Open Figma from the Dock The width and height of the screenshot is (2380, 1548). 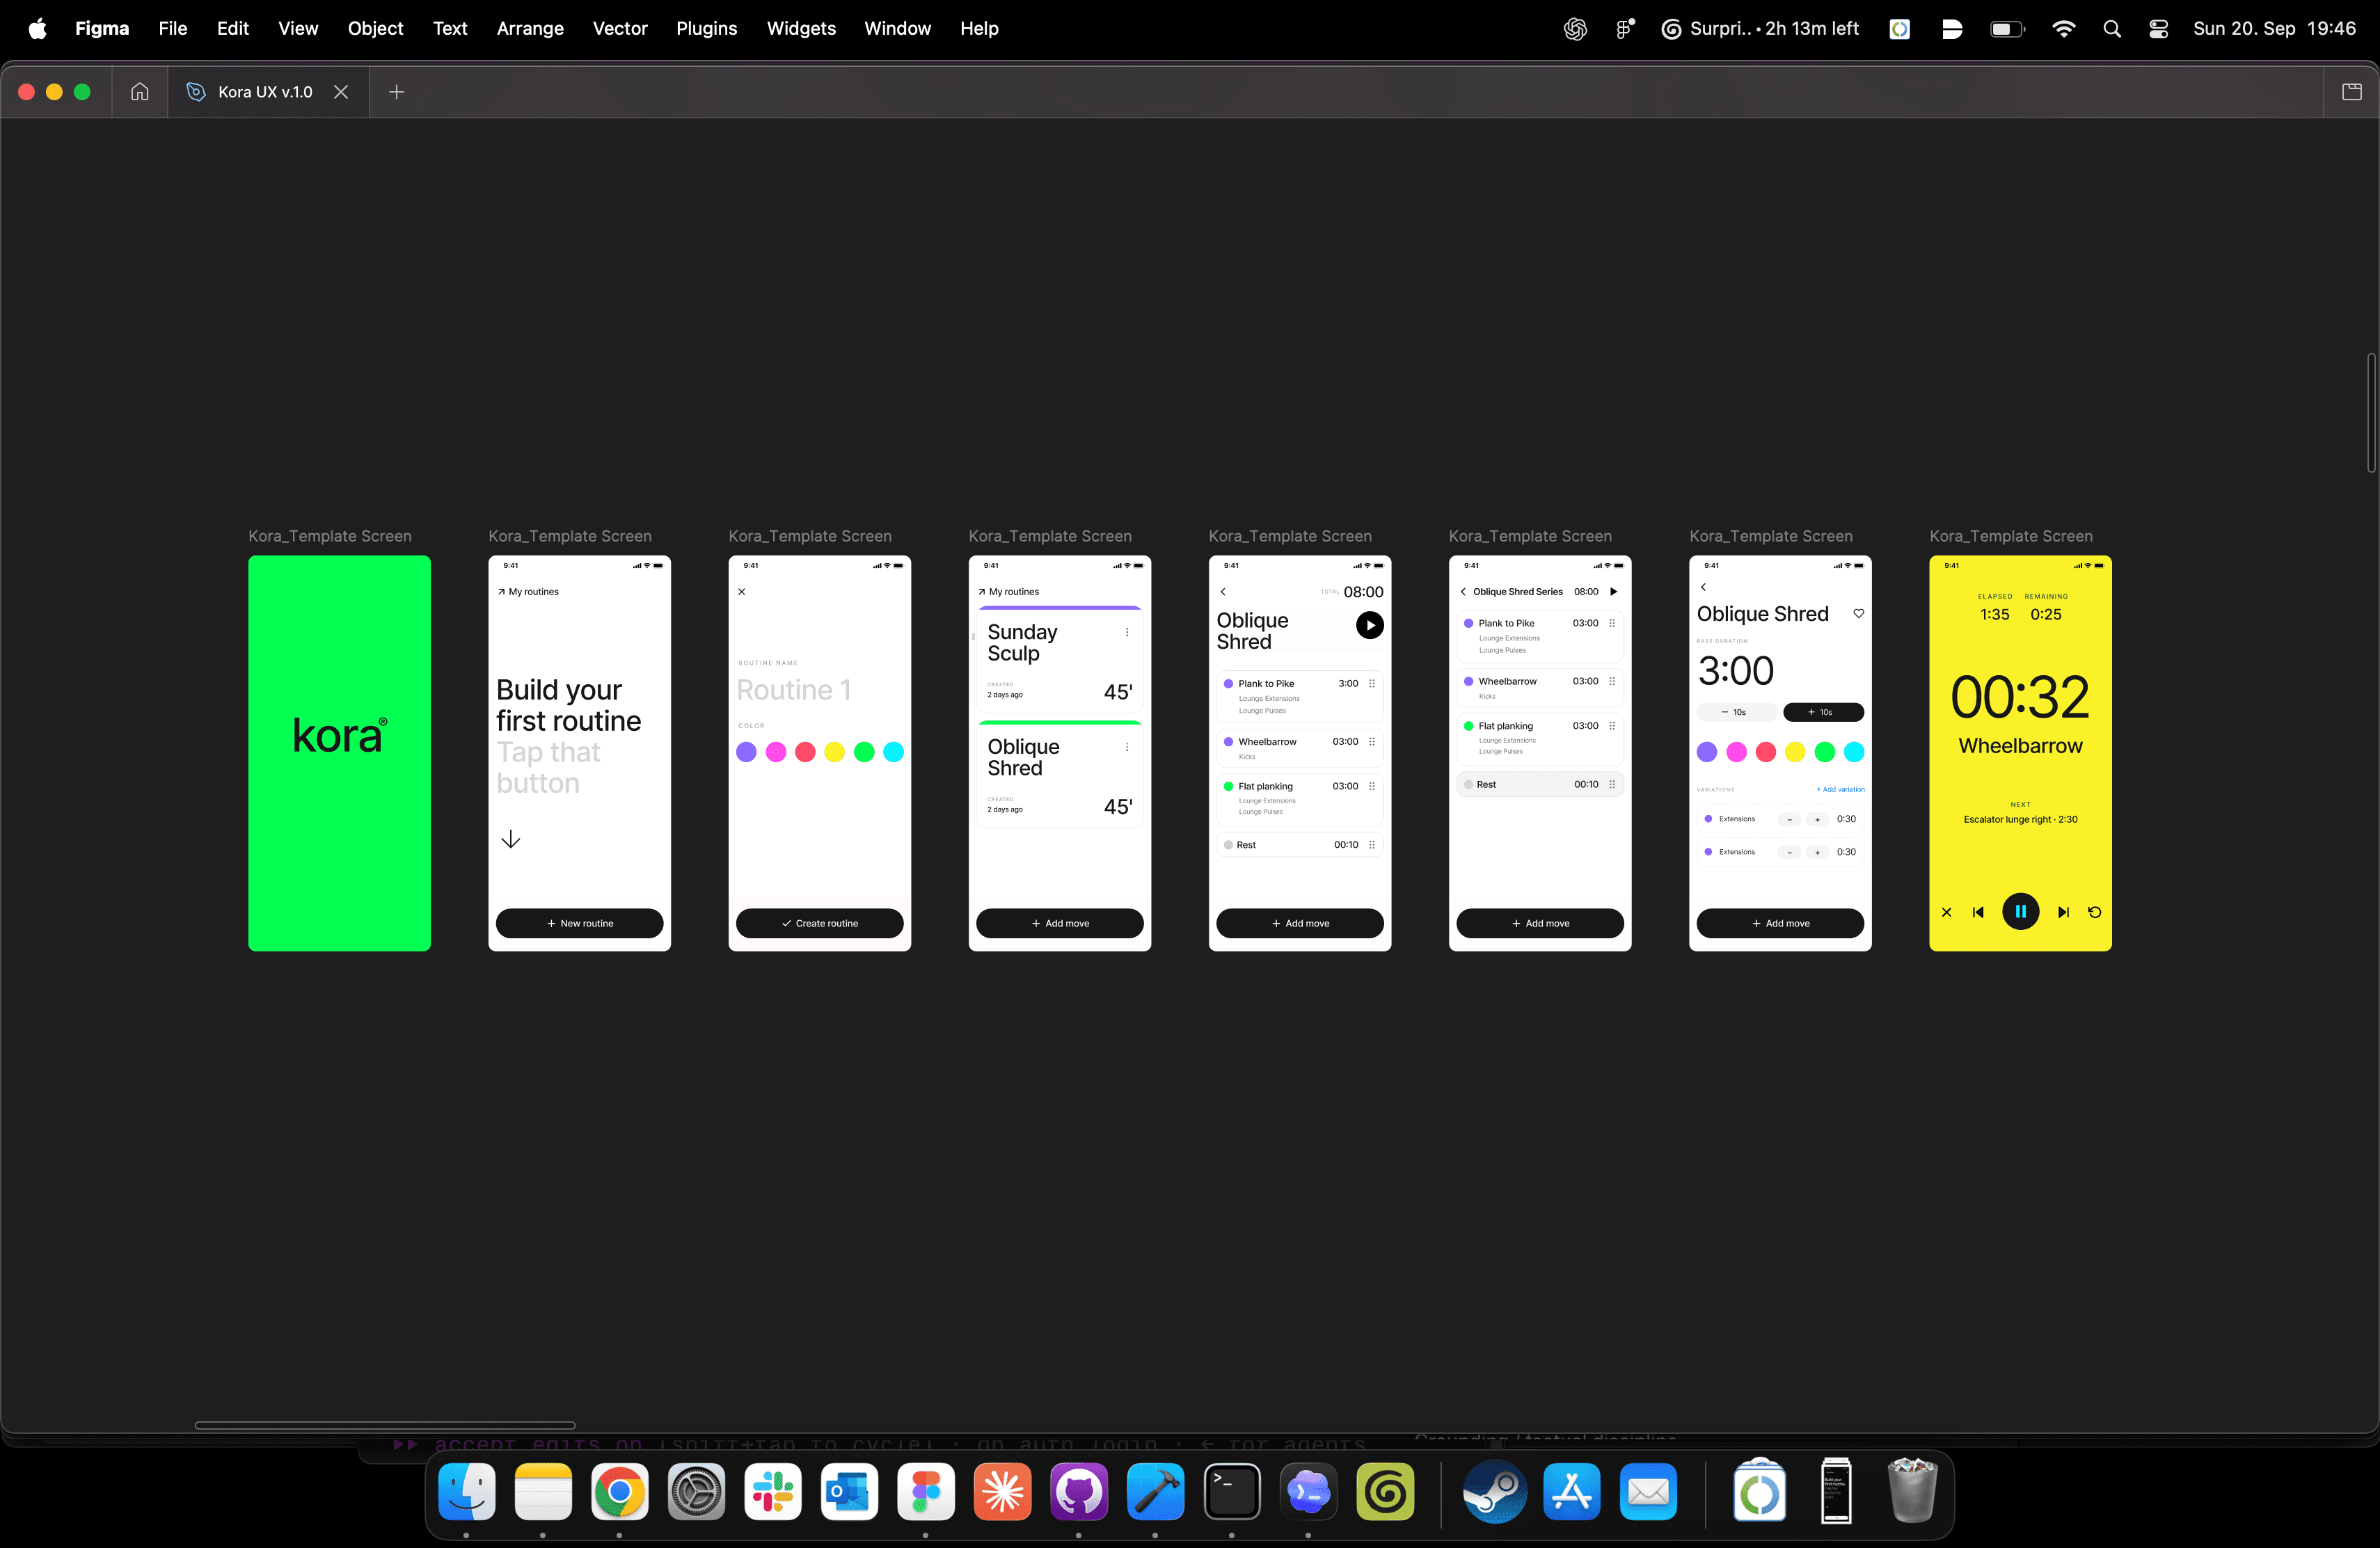click(925, 1492)
